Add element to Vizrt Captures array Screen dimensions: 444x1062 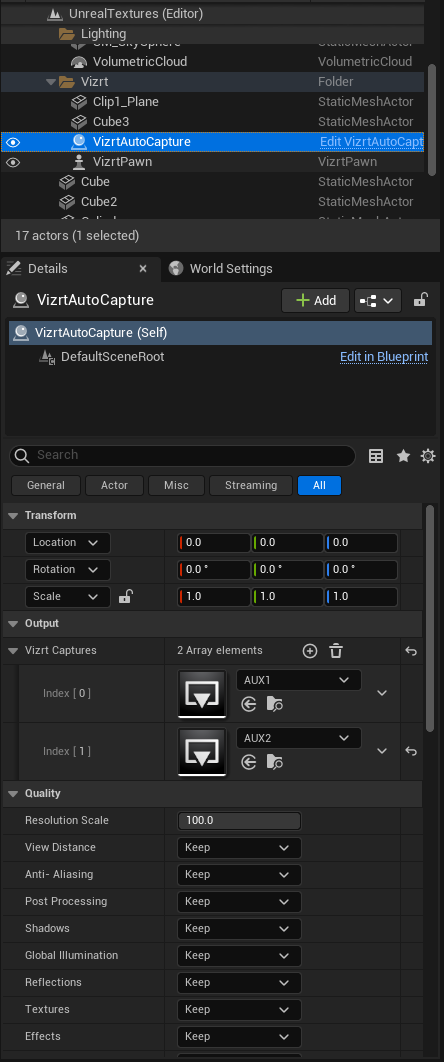[x=310, y=651]
